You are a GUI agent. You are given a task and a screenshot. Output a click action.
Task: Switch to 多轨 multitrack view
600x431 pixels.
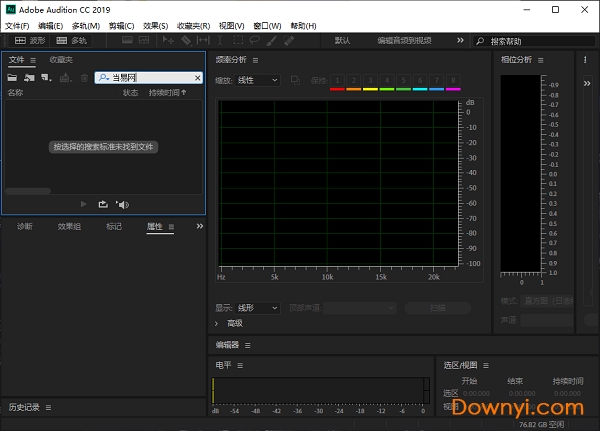[70, 41]
